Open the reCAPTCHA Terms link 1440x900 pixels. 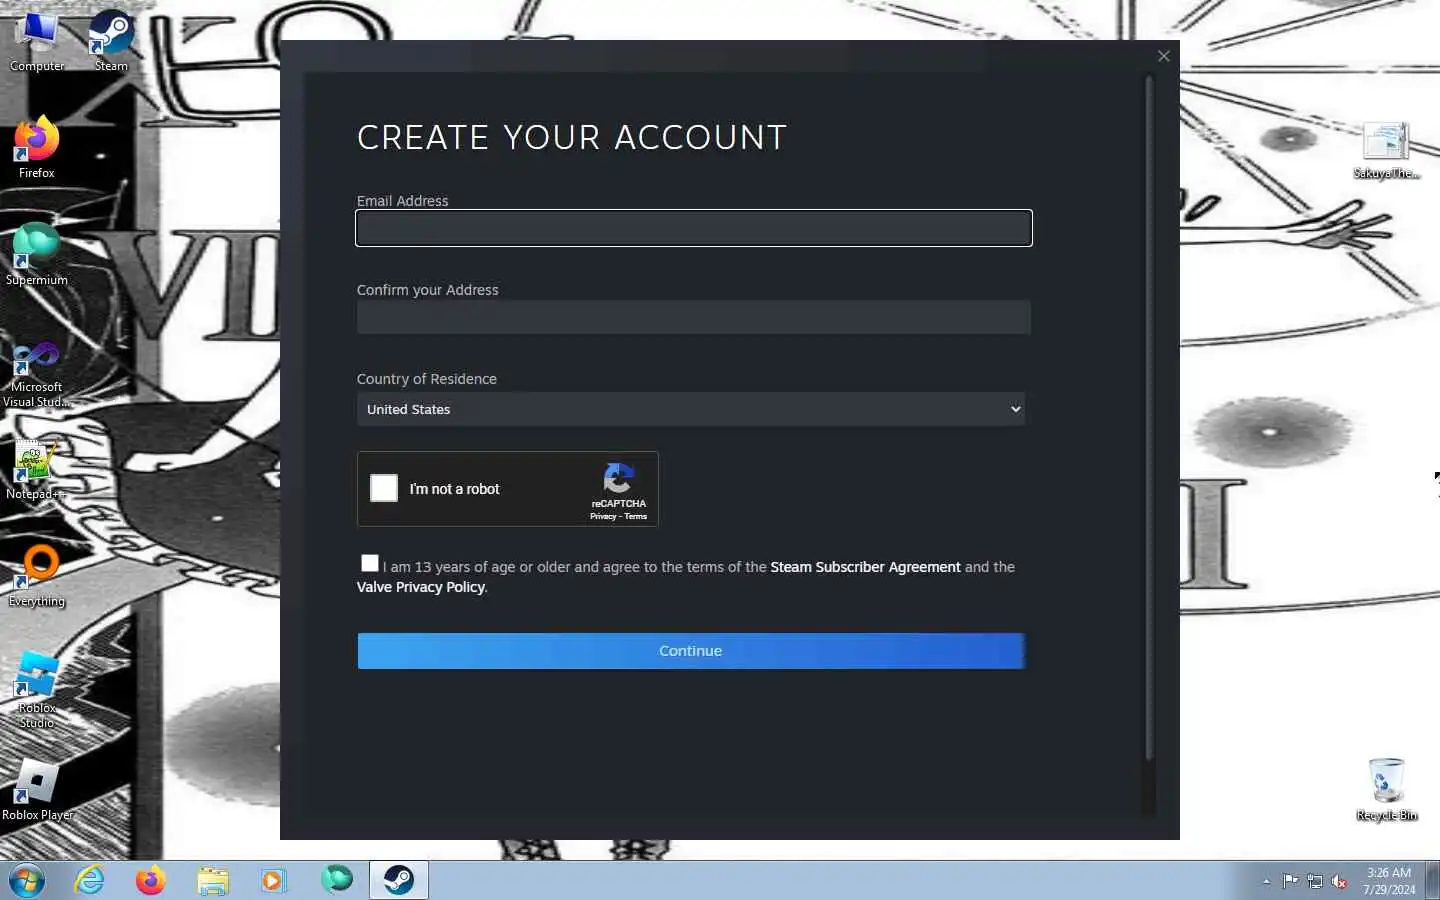click(x=636, y=516)
